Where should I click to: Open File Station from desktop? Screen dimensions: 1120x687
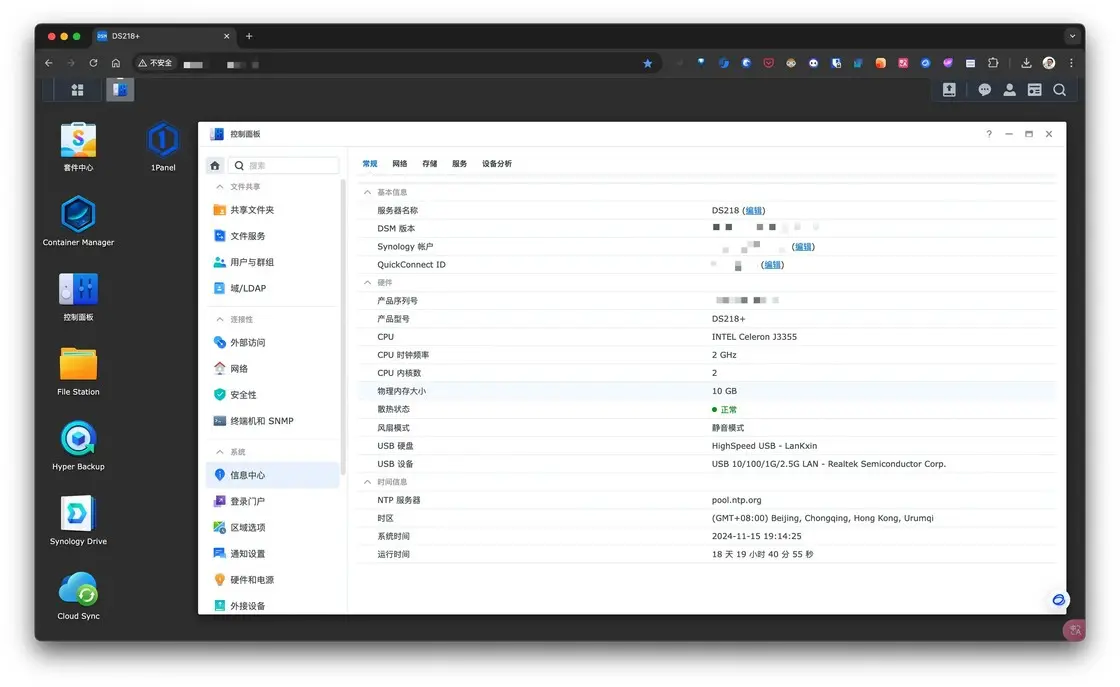click(79, 371)
